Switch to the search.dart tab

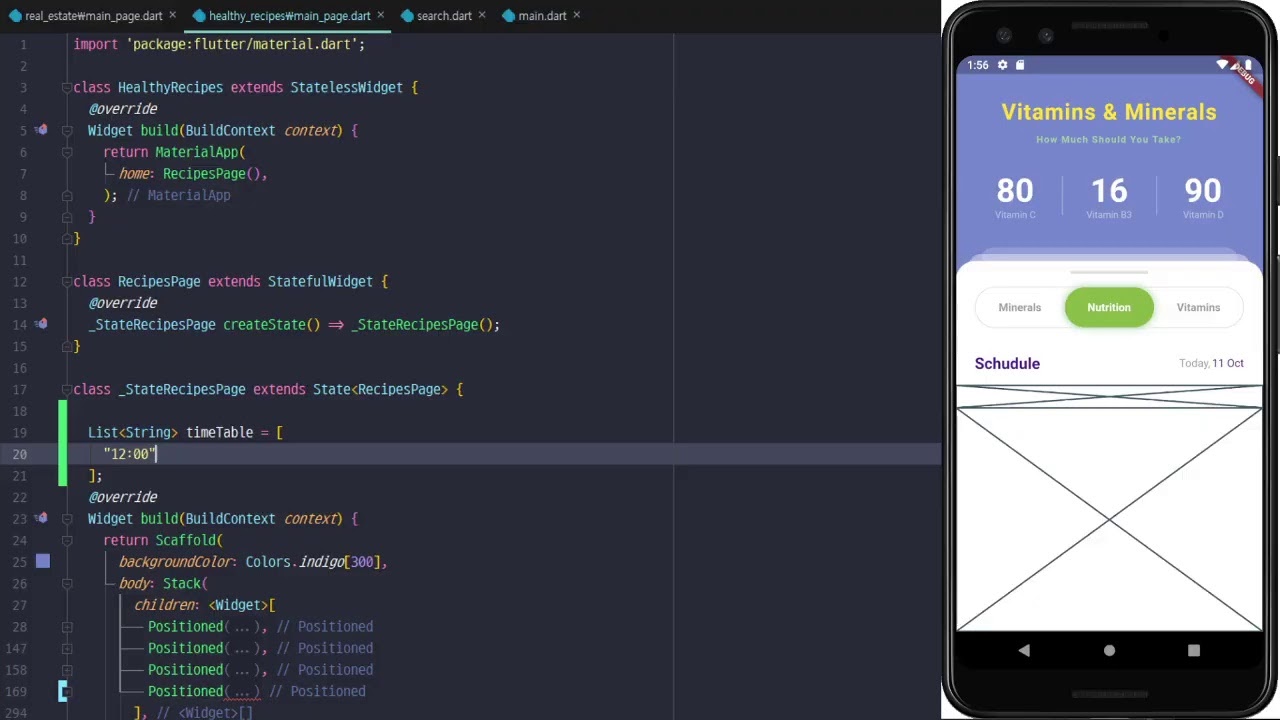point(443,16)
